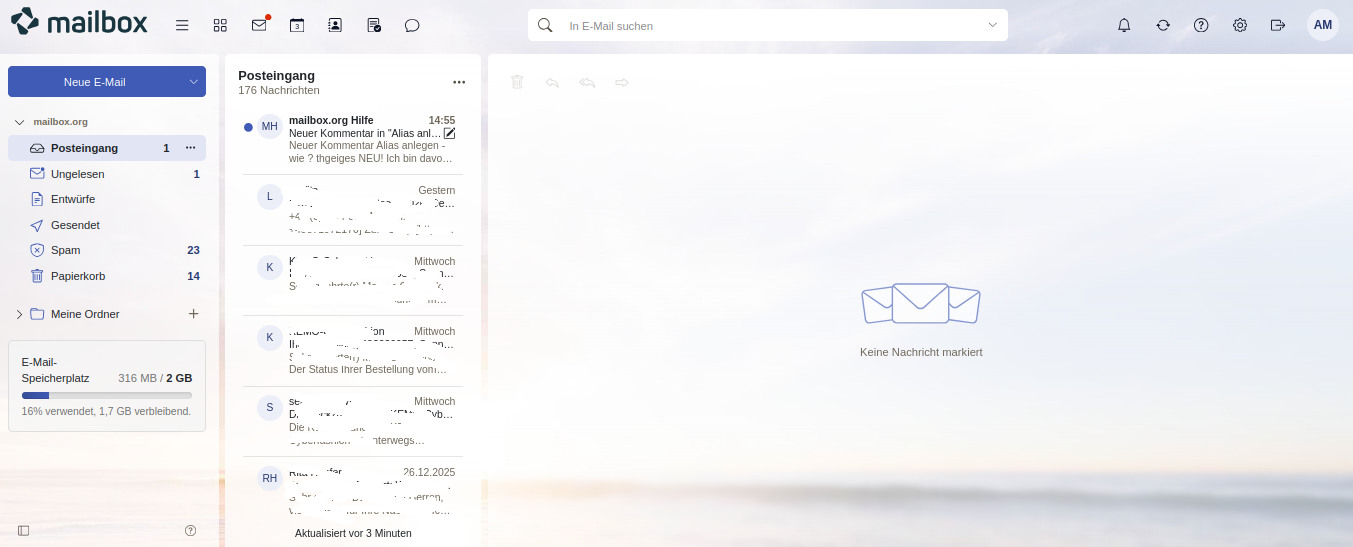1353x547 pixels.
Task: Collapse the mailbox.org account section
Action: pyautogui.click(x=19, y=122)
